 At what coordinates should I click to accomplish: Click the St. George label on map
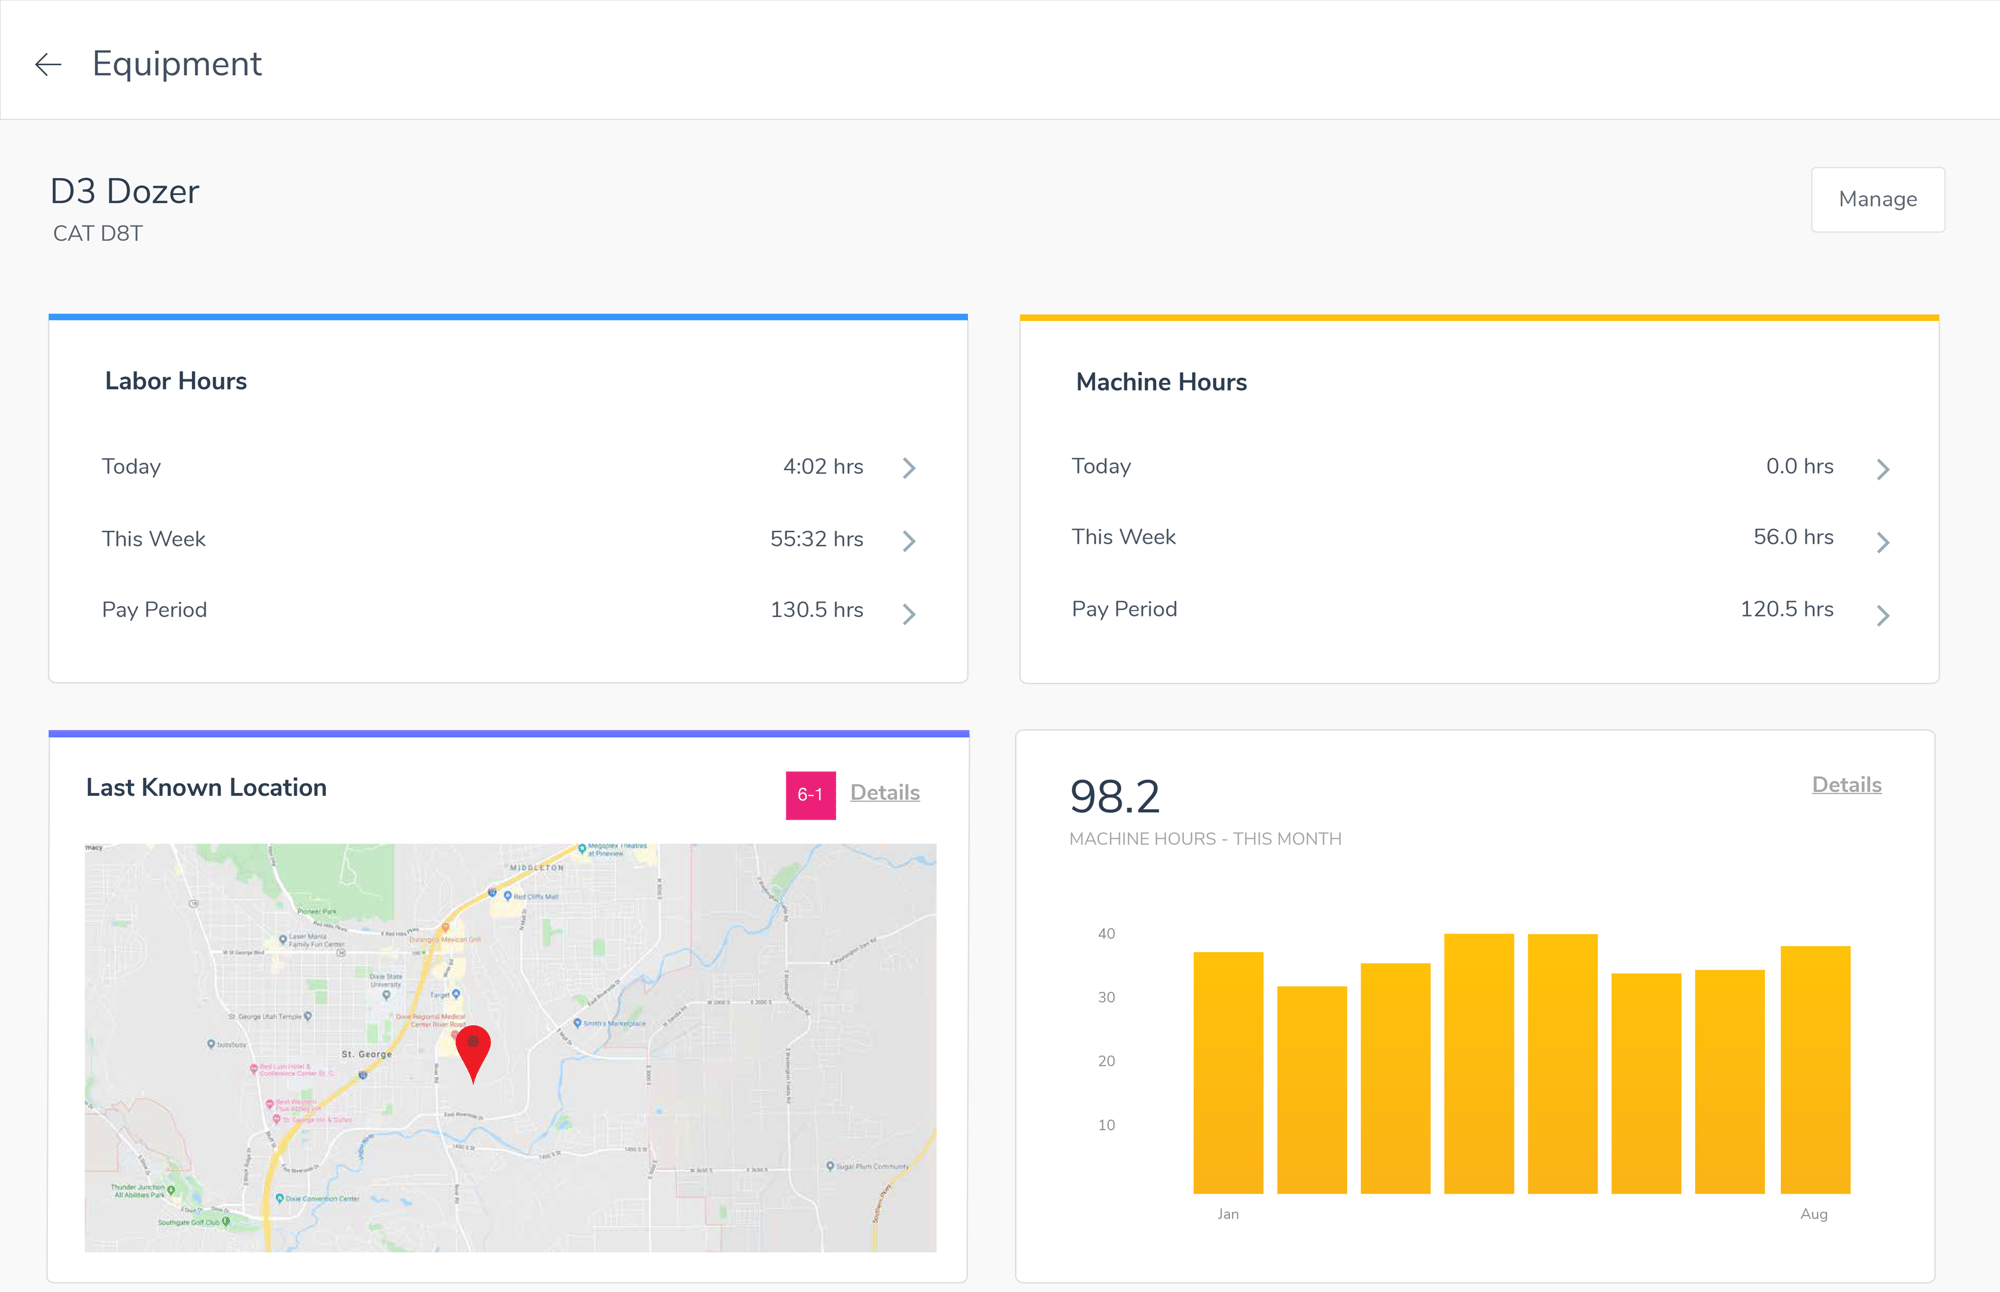(366, 1054)
